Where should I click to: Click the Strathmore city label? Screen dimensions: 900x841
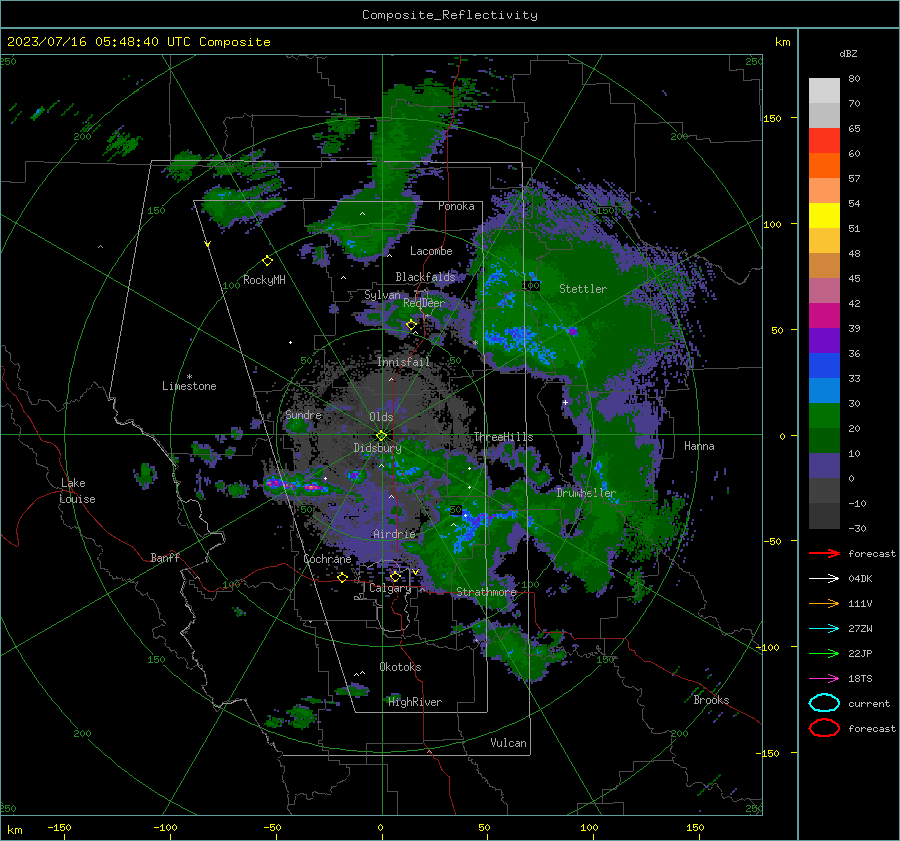click(x=486, y=592)
